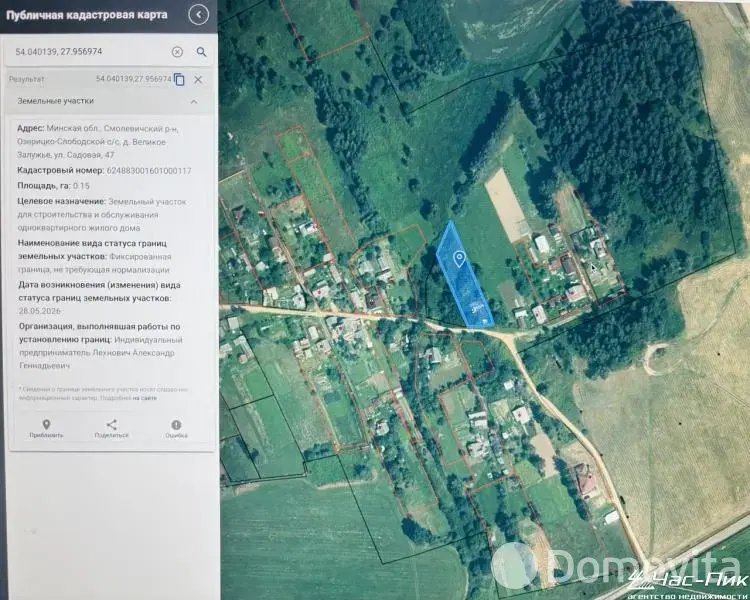This screenshot has width=750, height=600.
Task: Click the location pin on the blue parcel
Action: point(460,259)
